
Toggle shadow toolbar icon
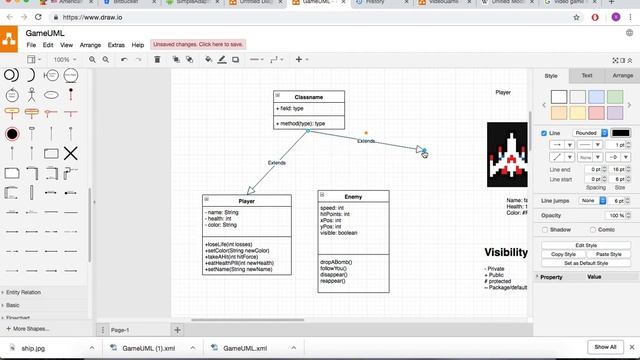coord(236,60)
